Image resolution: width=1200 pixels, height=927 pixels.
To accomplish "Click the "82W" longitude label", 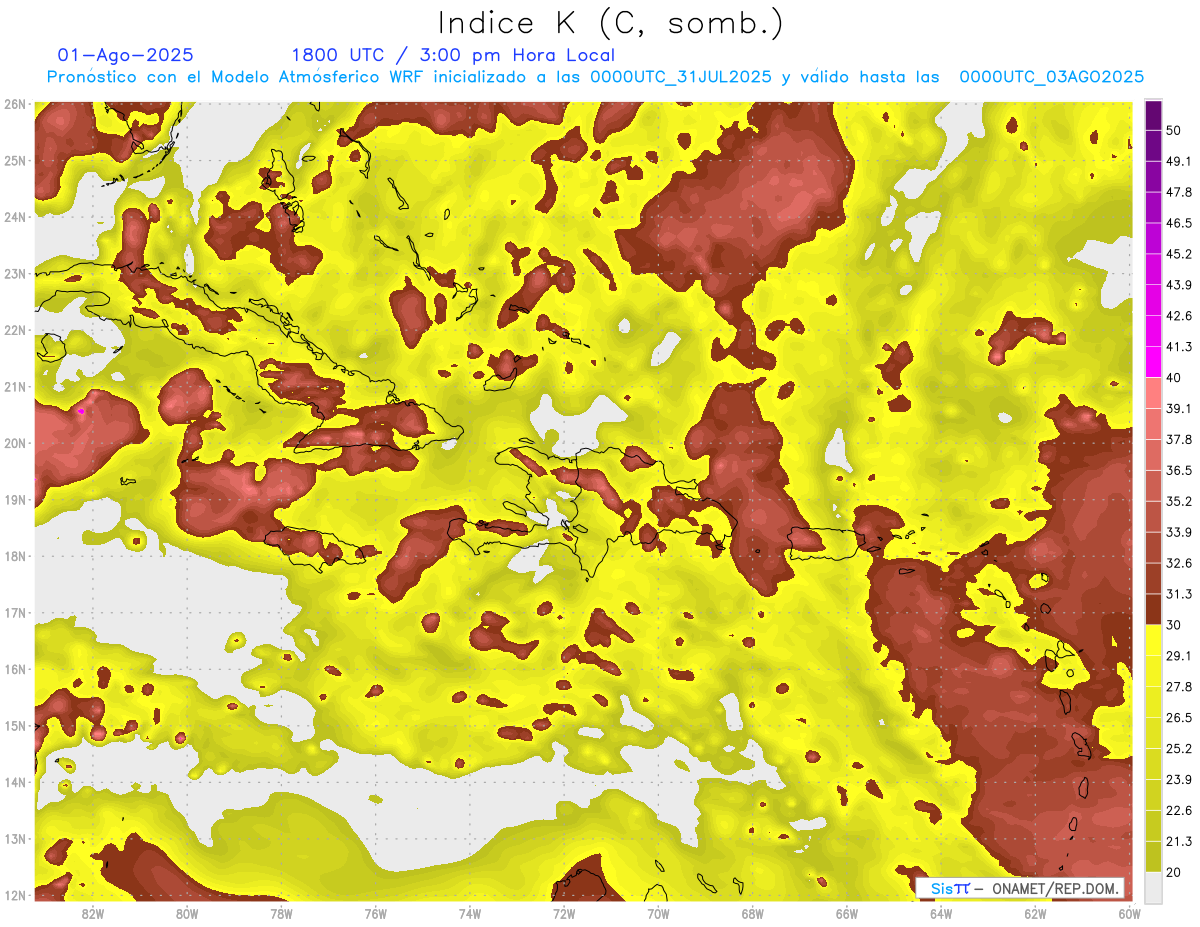I will [x=93, y=913].
